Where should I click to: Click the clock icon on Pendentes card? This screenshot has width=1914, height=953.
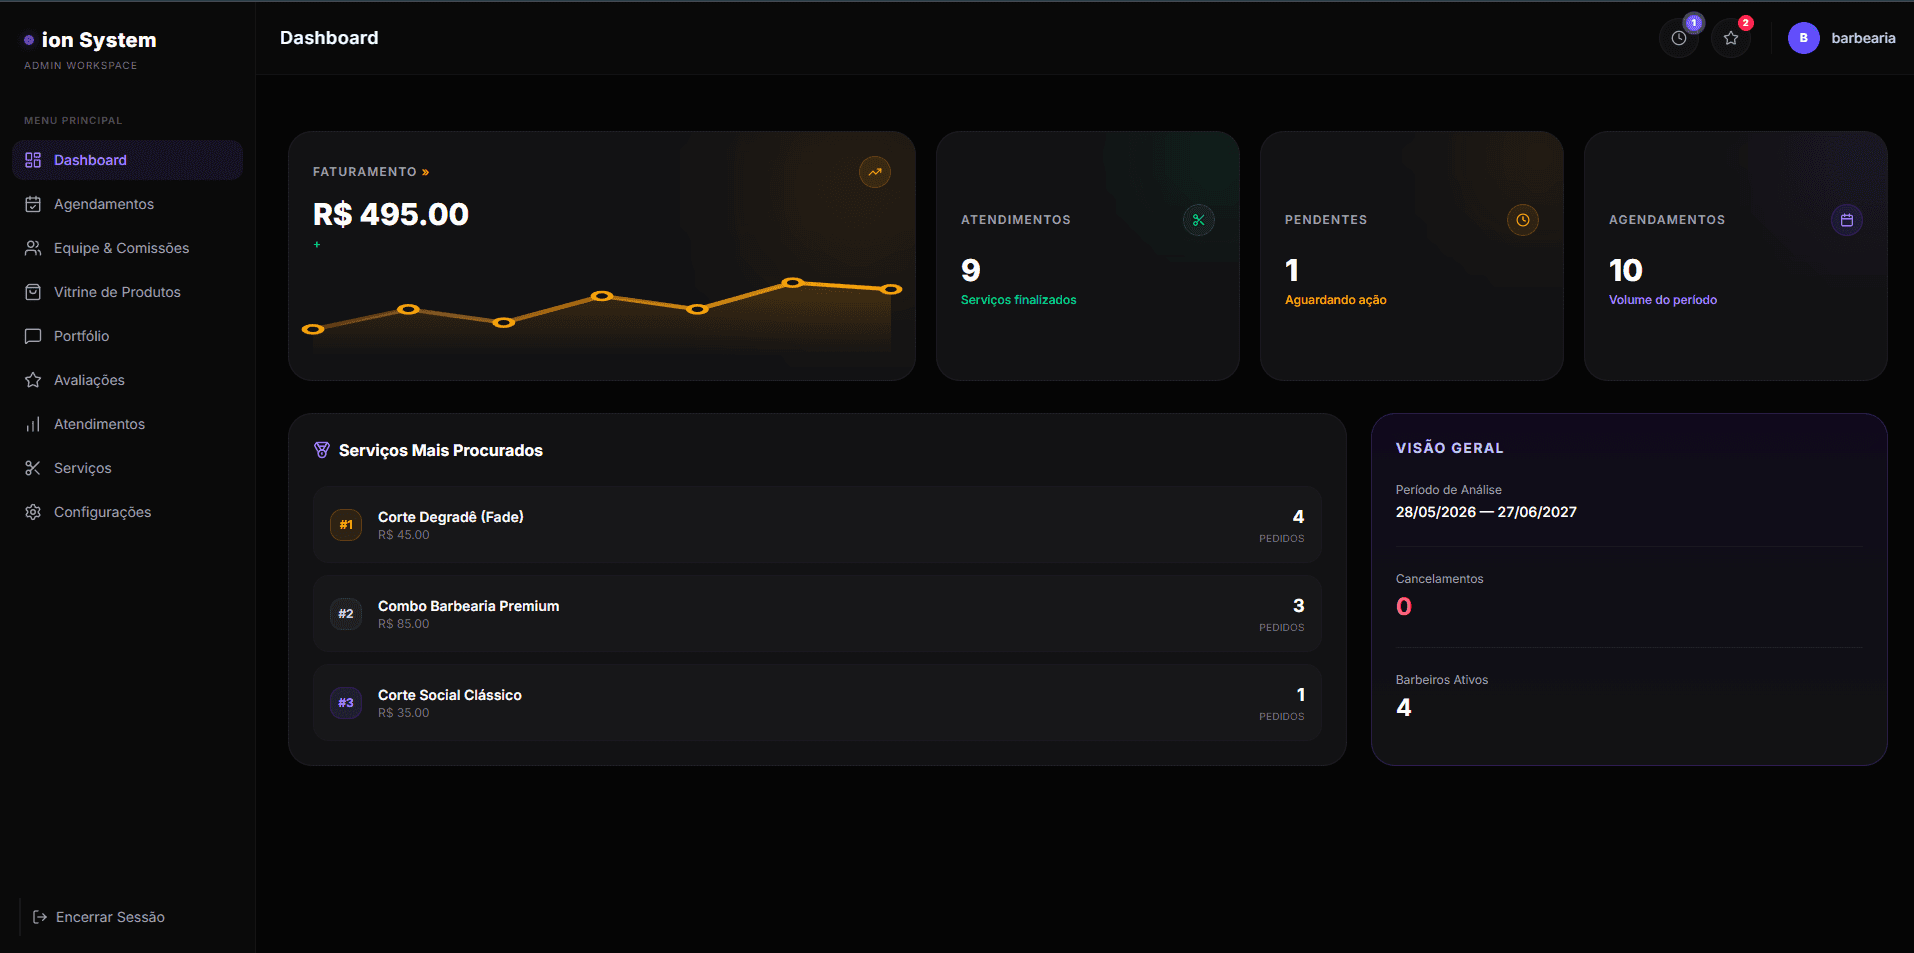pyautogui.click(x=1522, y=220)
